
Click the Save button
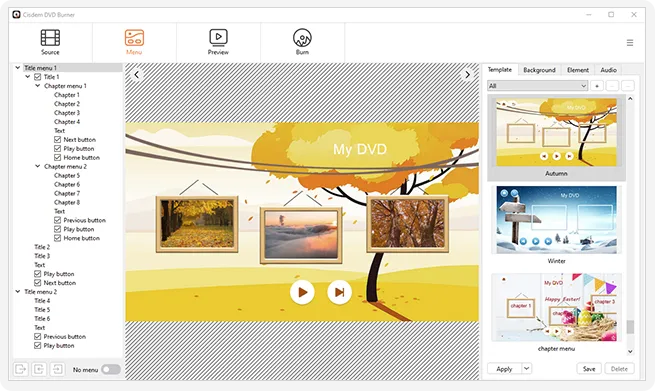point(589,369)
